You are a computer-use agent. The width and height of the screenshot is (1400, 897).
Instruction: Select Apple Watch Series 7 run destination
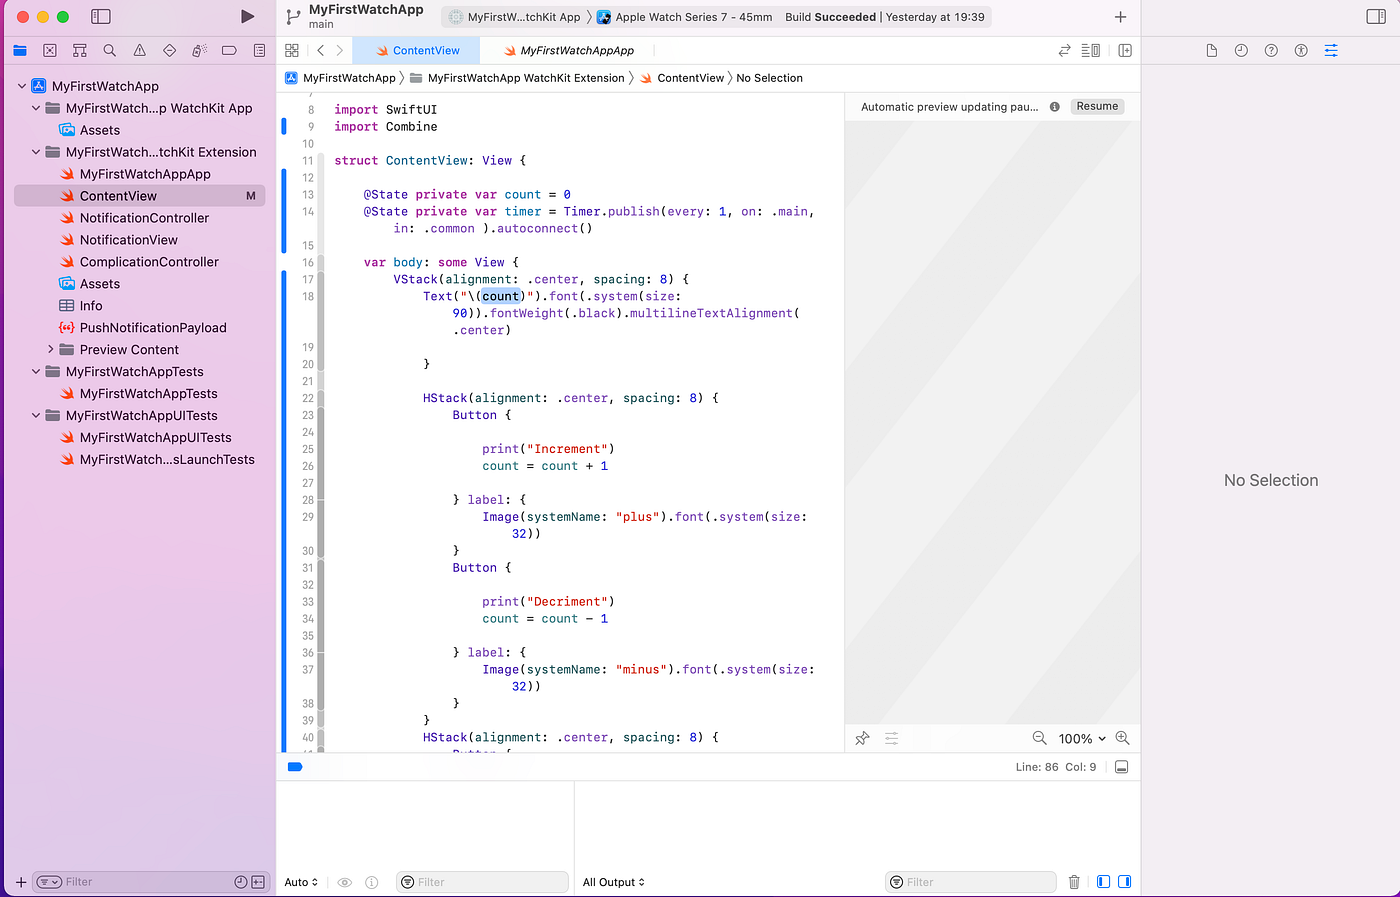coord(685,17)
